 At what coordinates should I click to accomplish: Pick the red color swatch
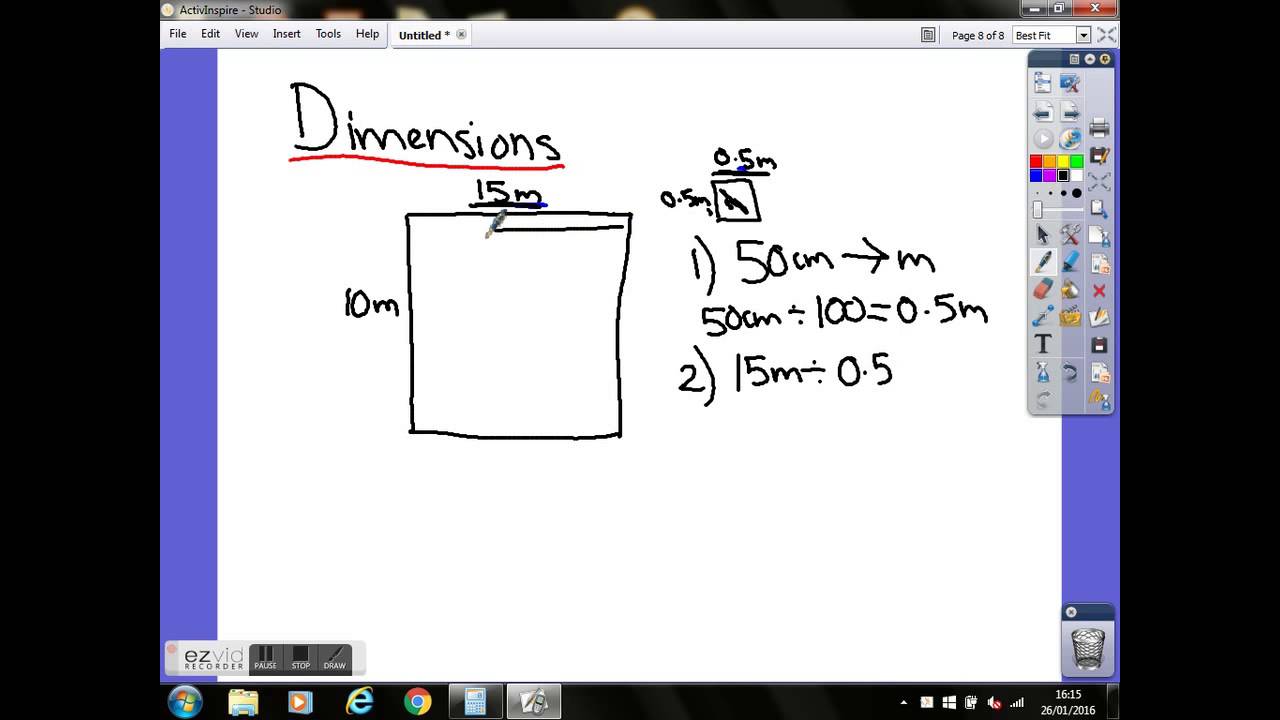(1036, 161)
